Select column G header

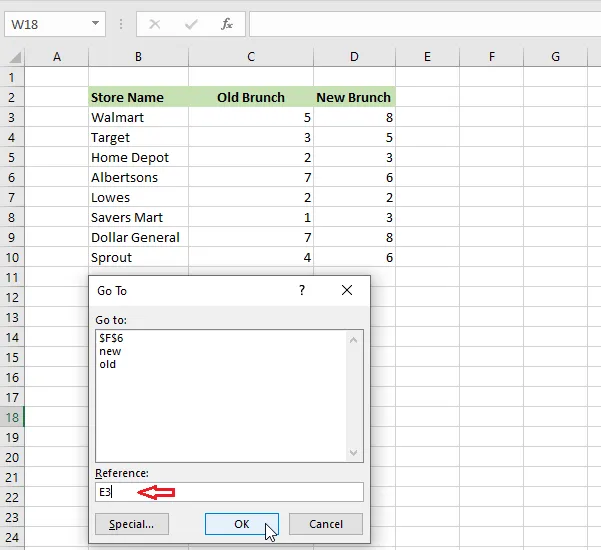point(555,57)
